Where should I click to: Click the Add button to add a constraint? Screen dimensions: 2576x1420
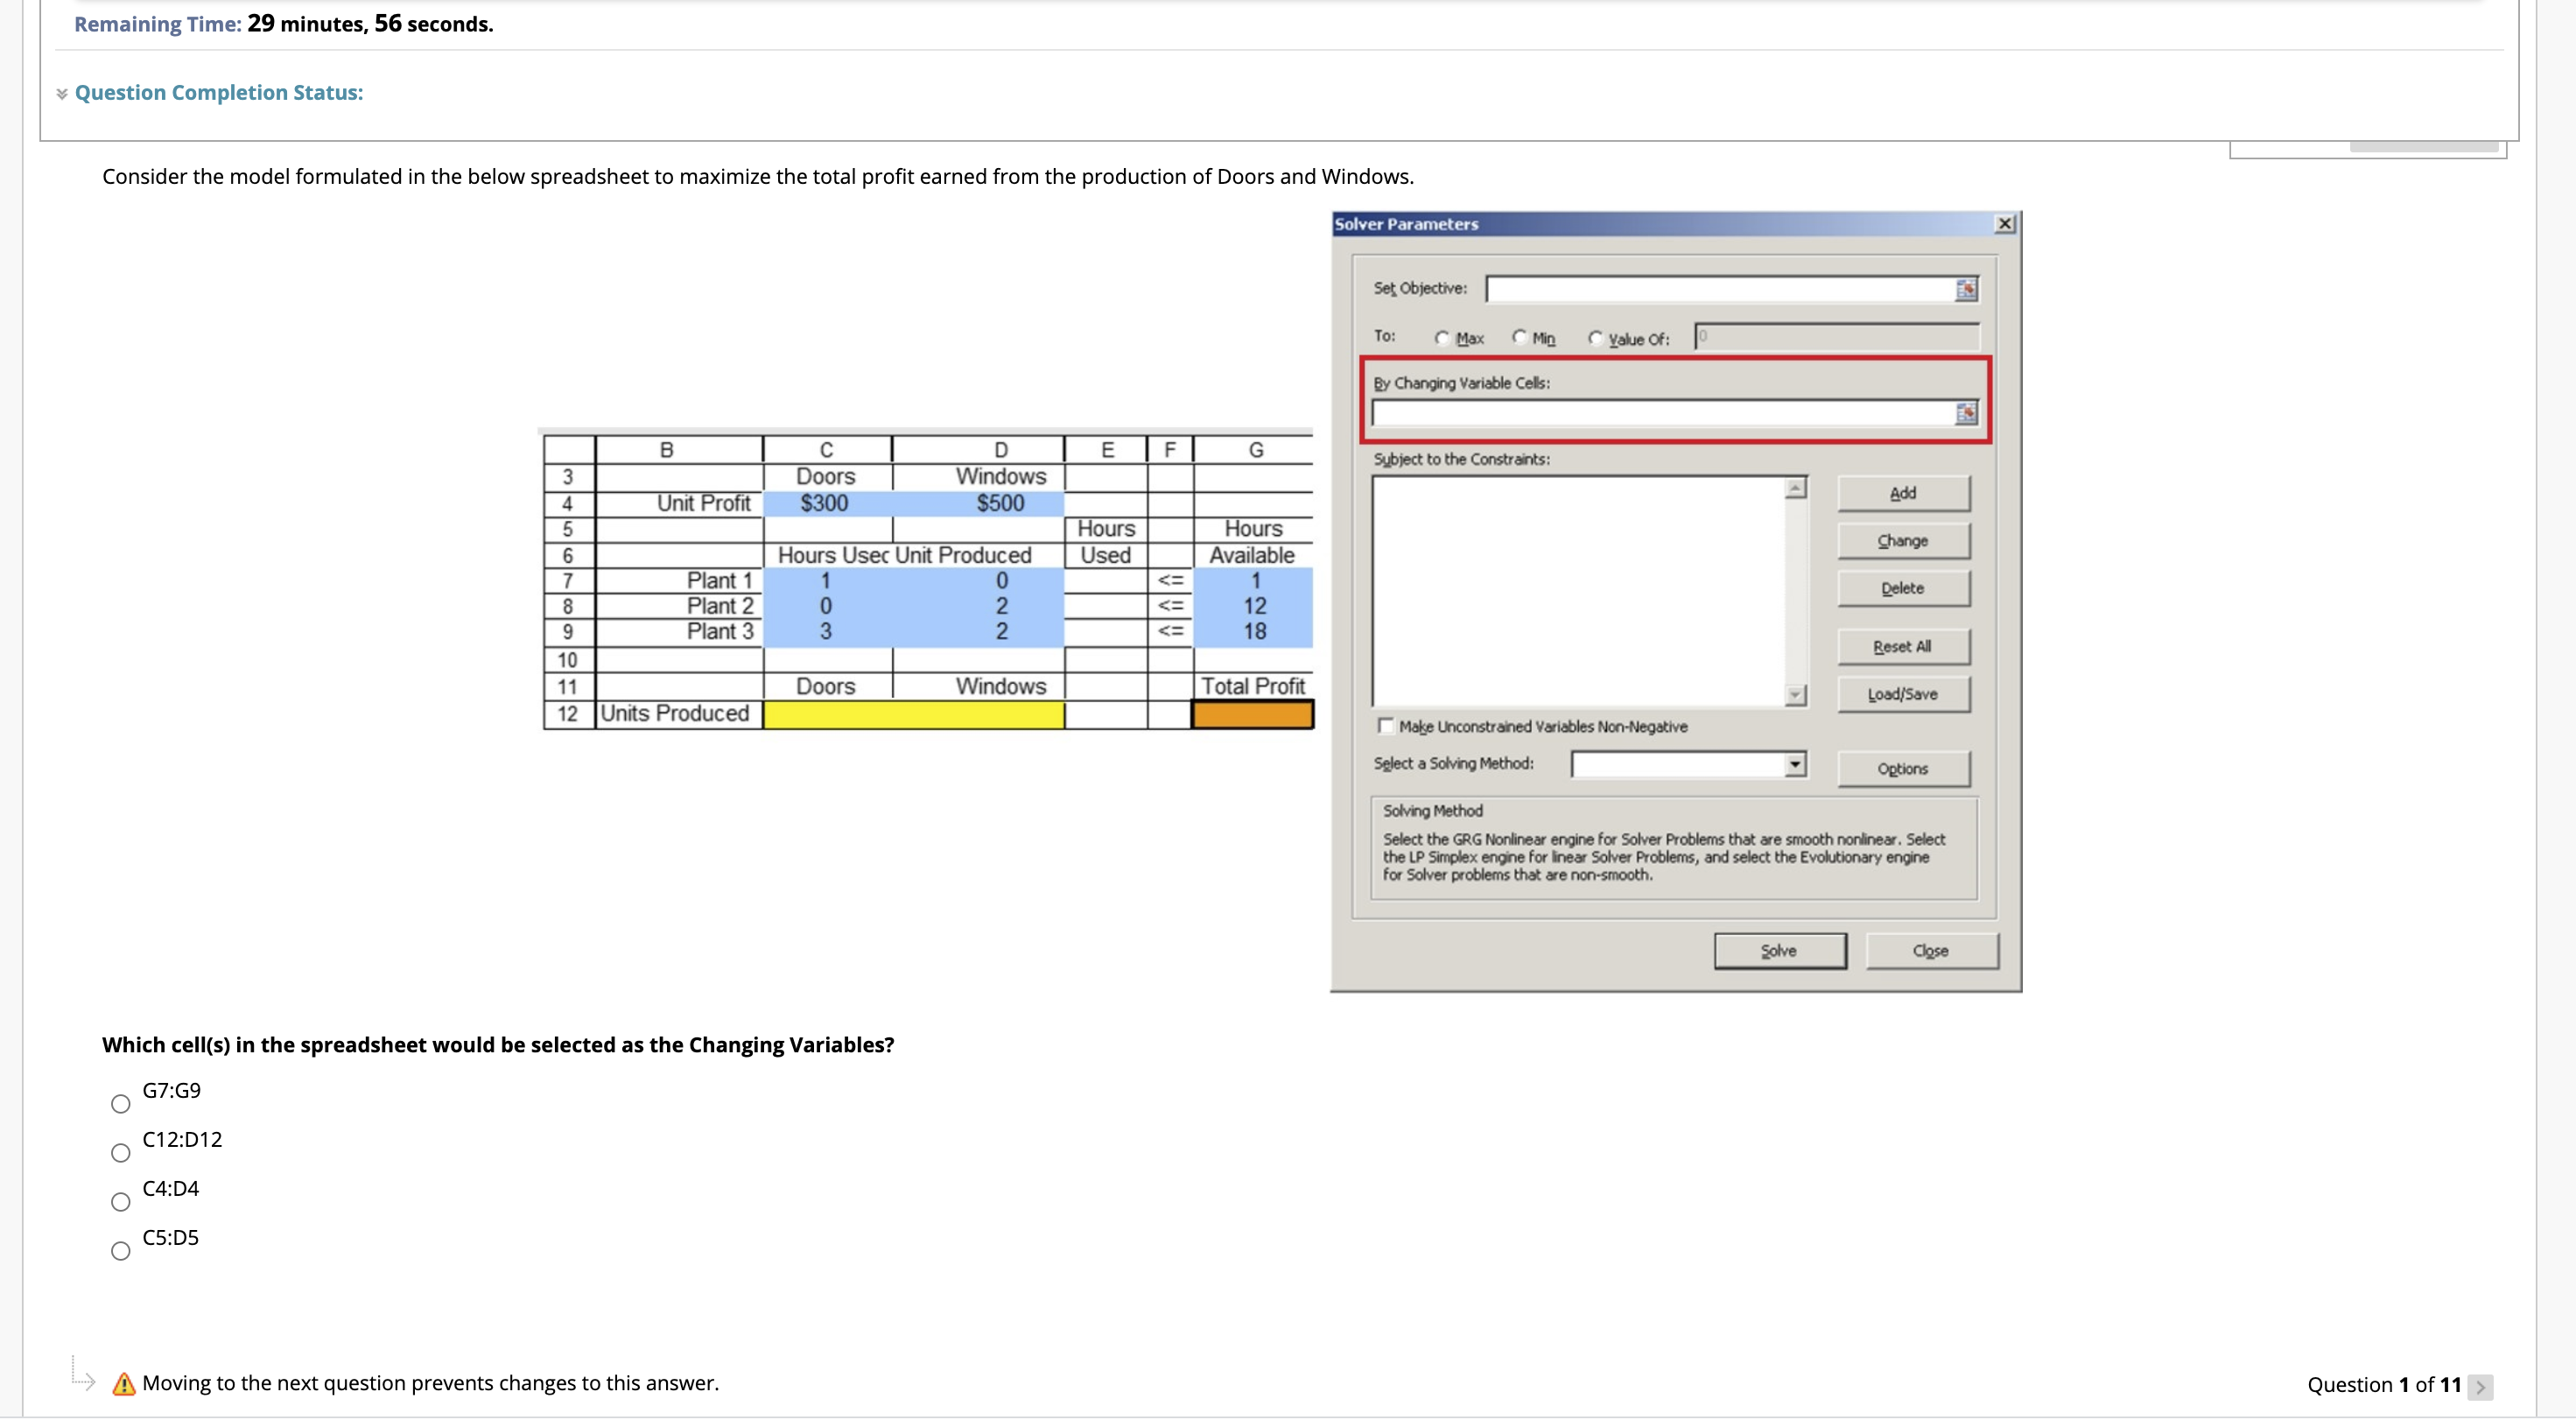pos(1902,492)
